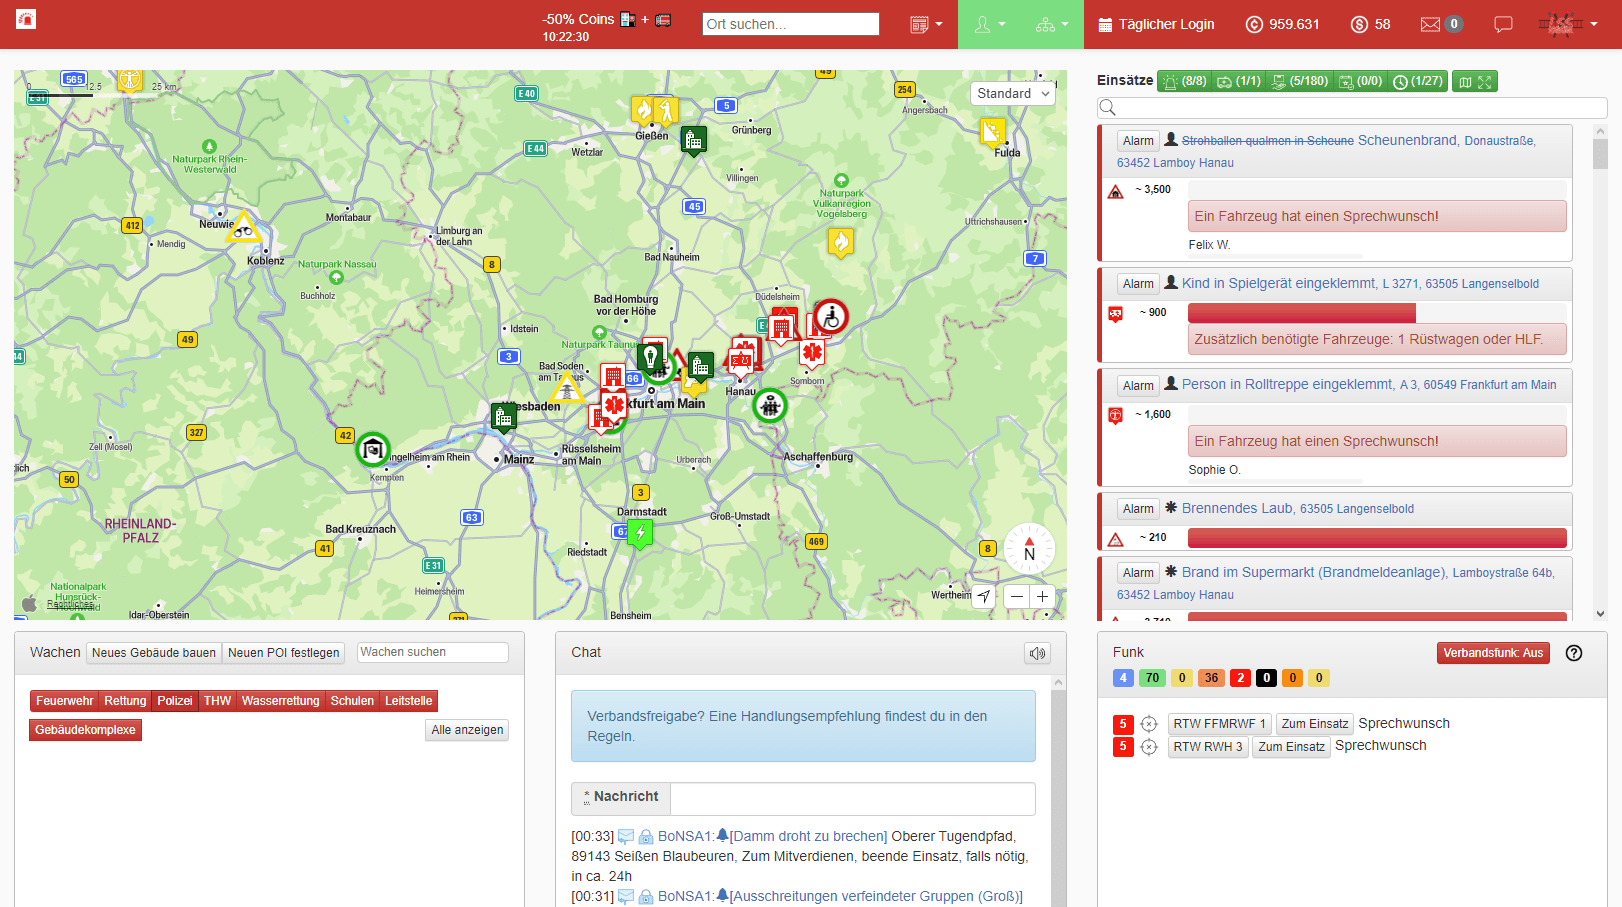This screenshot has height=907, width=1622.
Task: Open the Standard map style dropdown
Action: [x=1013, y=93]
